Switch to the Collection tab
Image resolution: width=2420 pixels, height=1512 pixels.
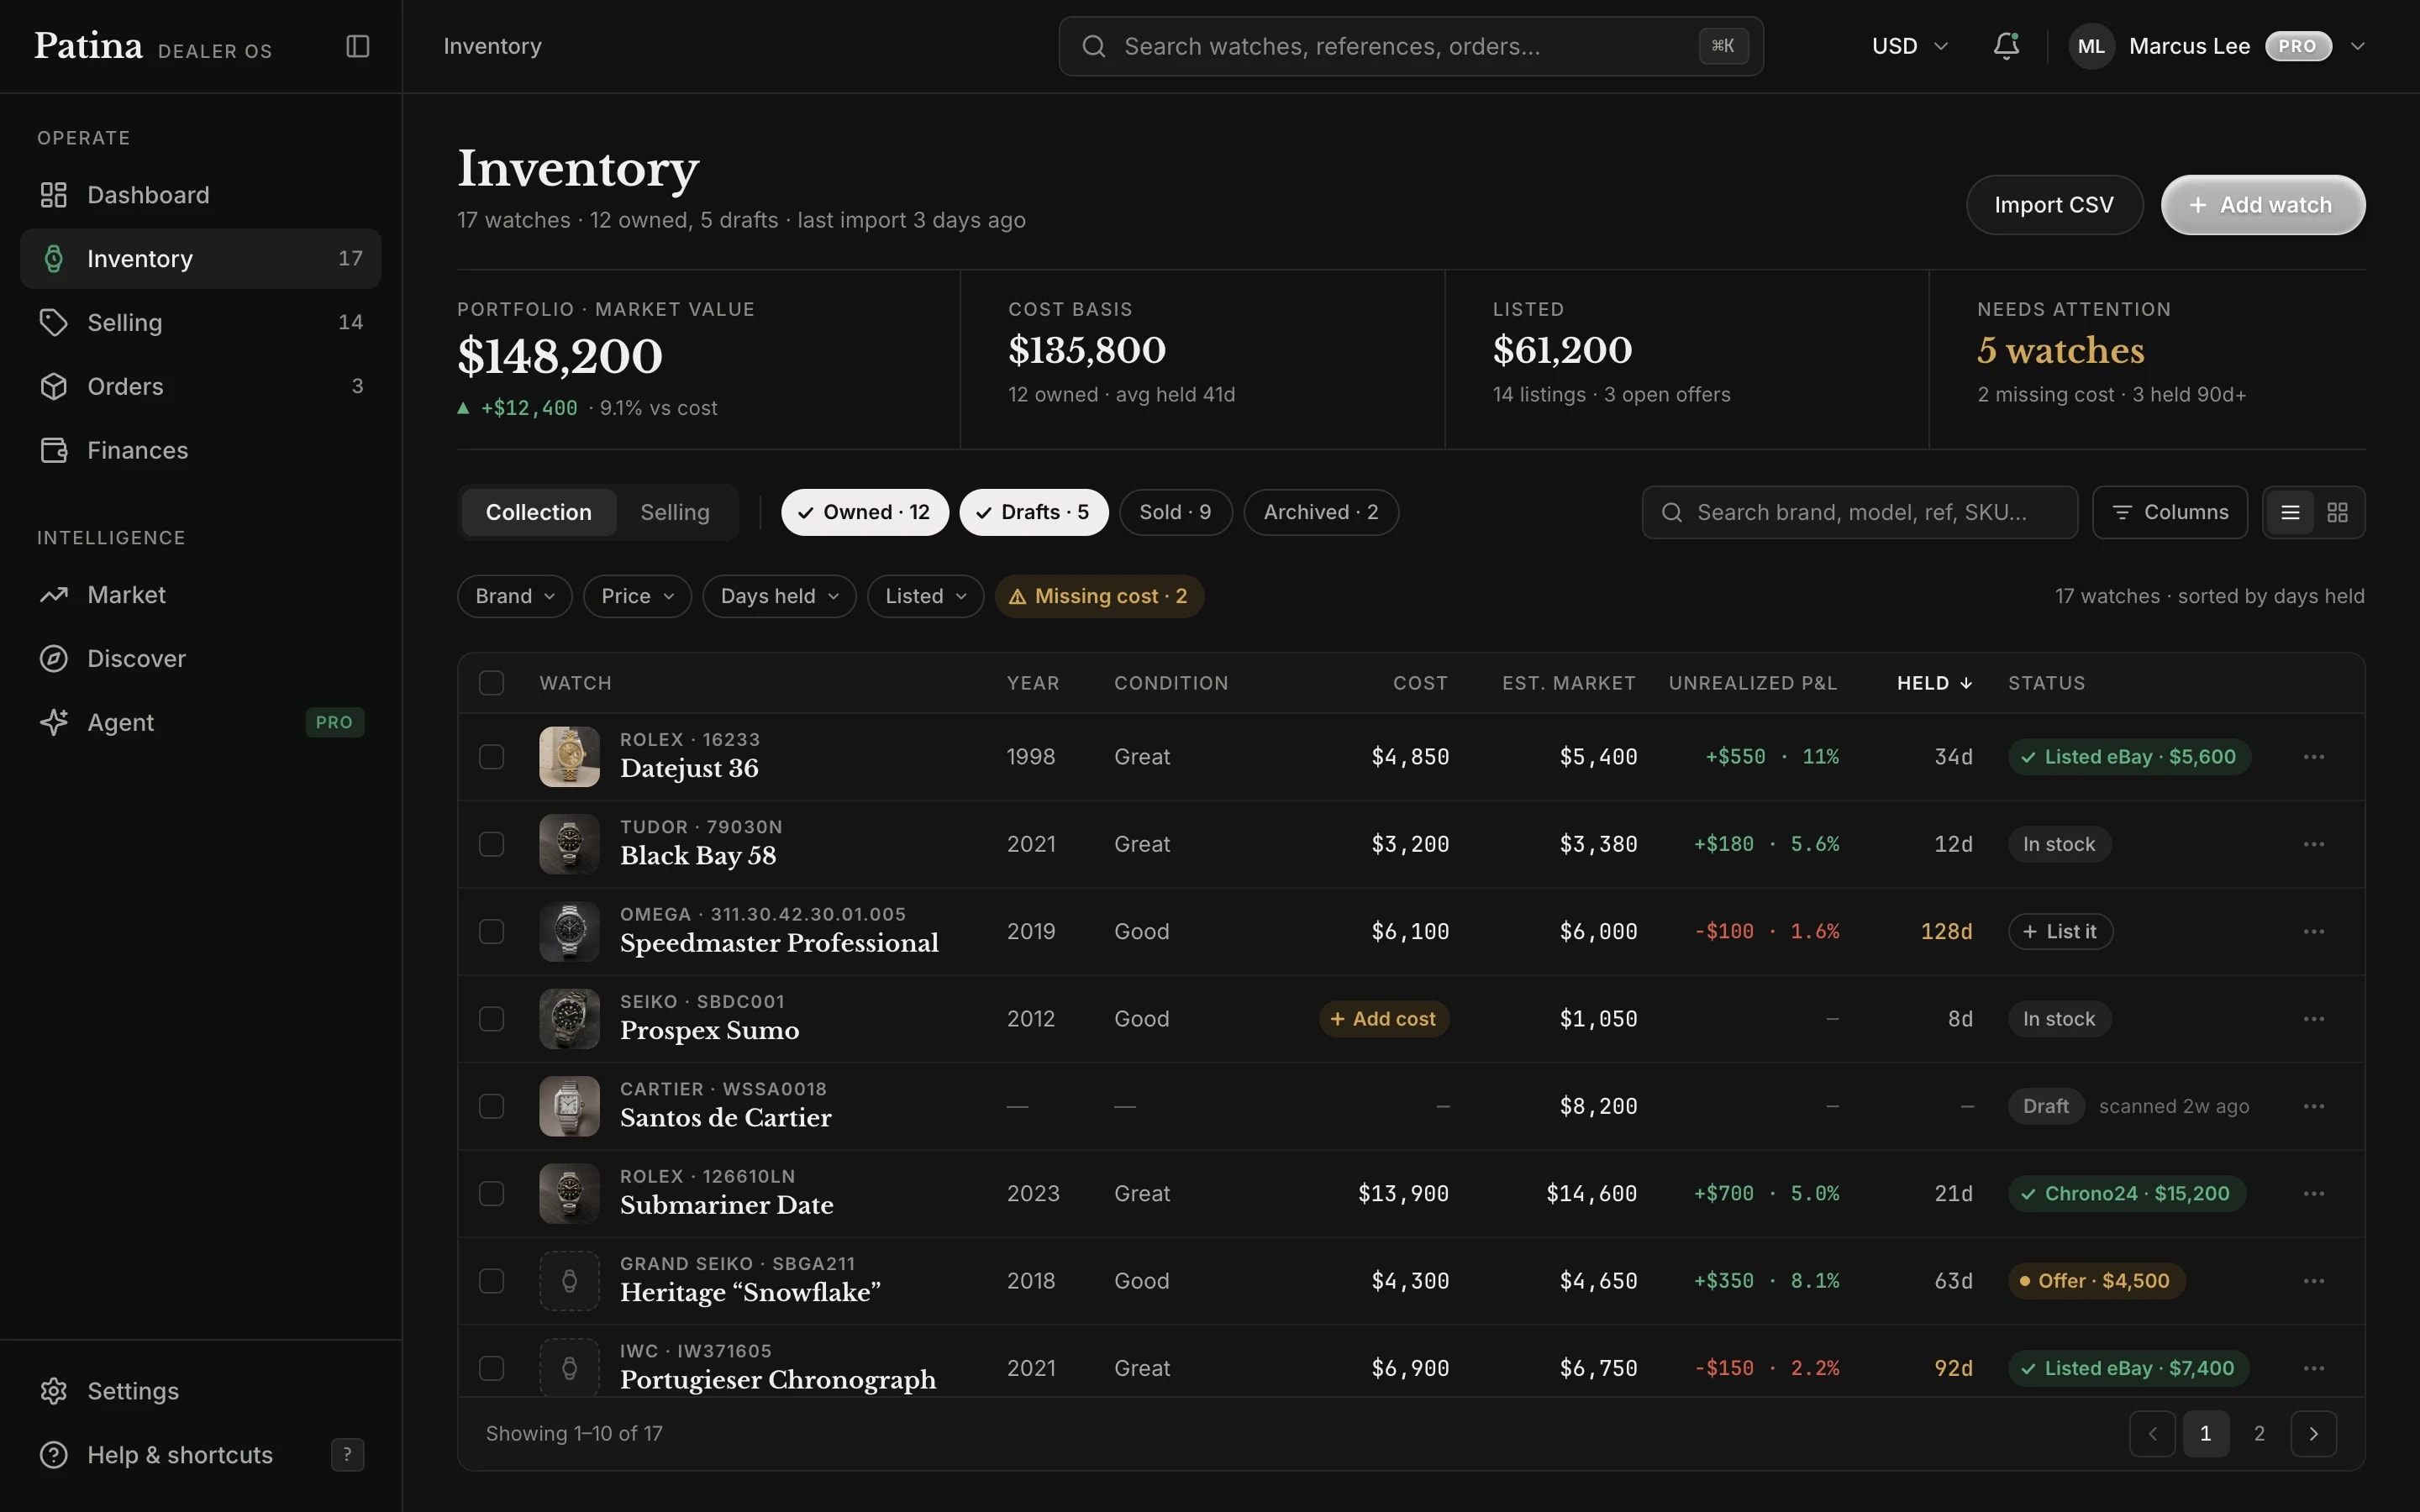pos(538,512)
